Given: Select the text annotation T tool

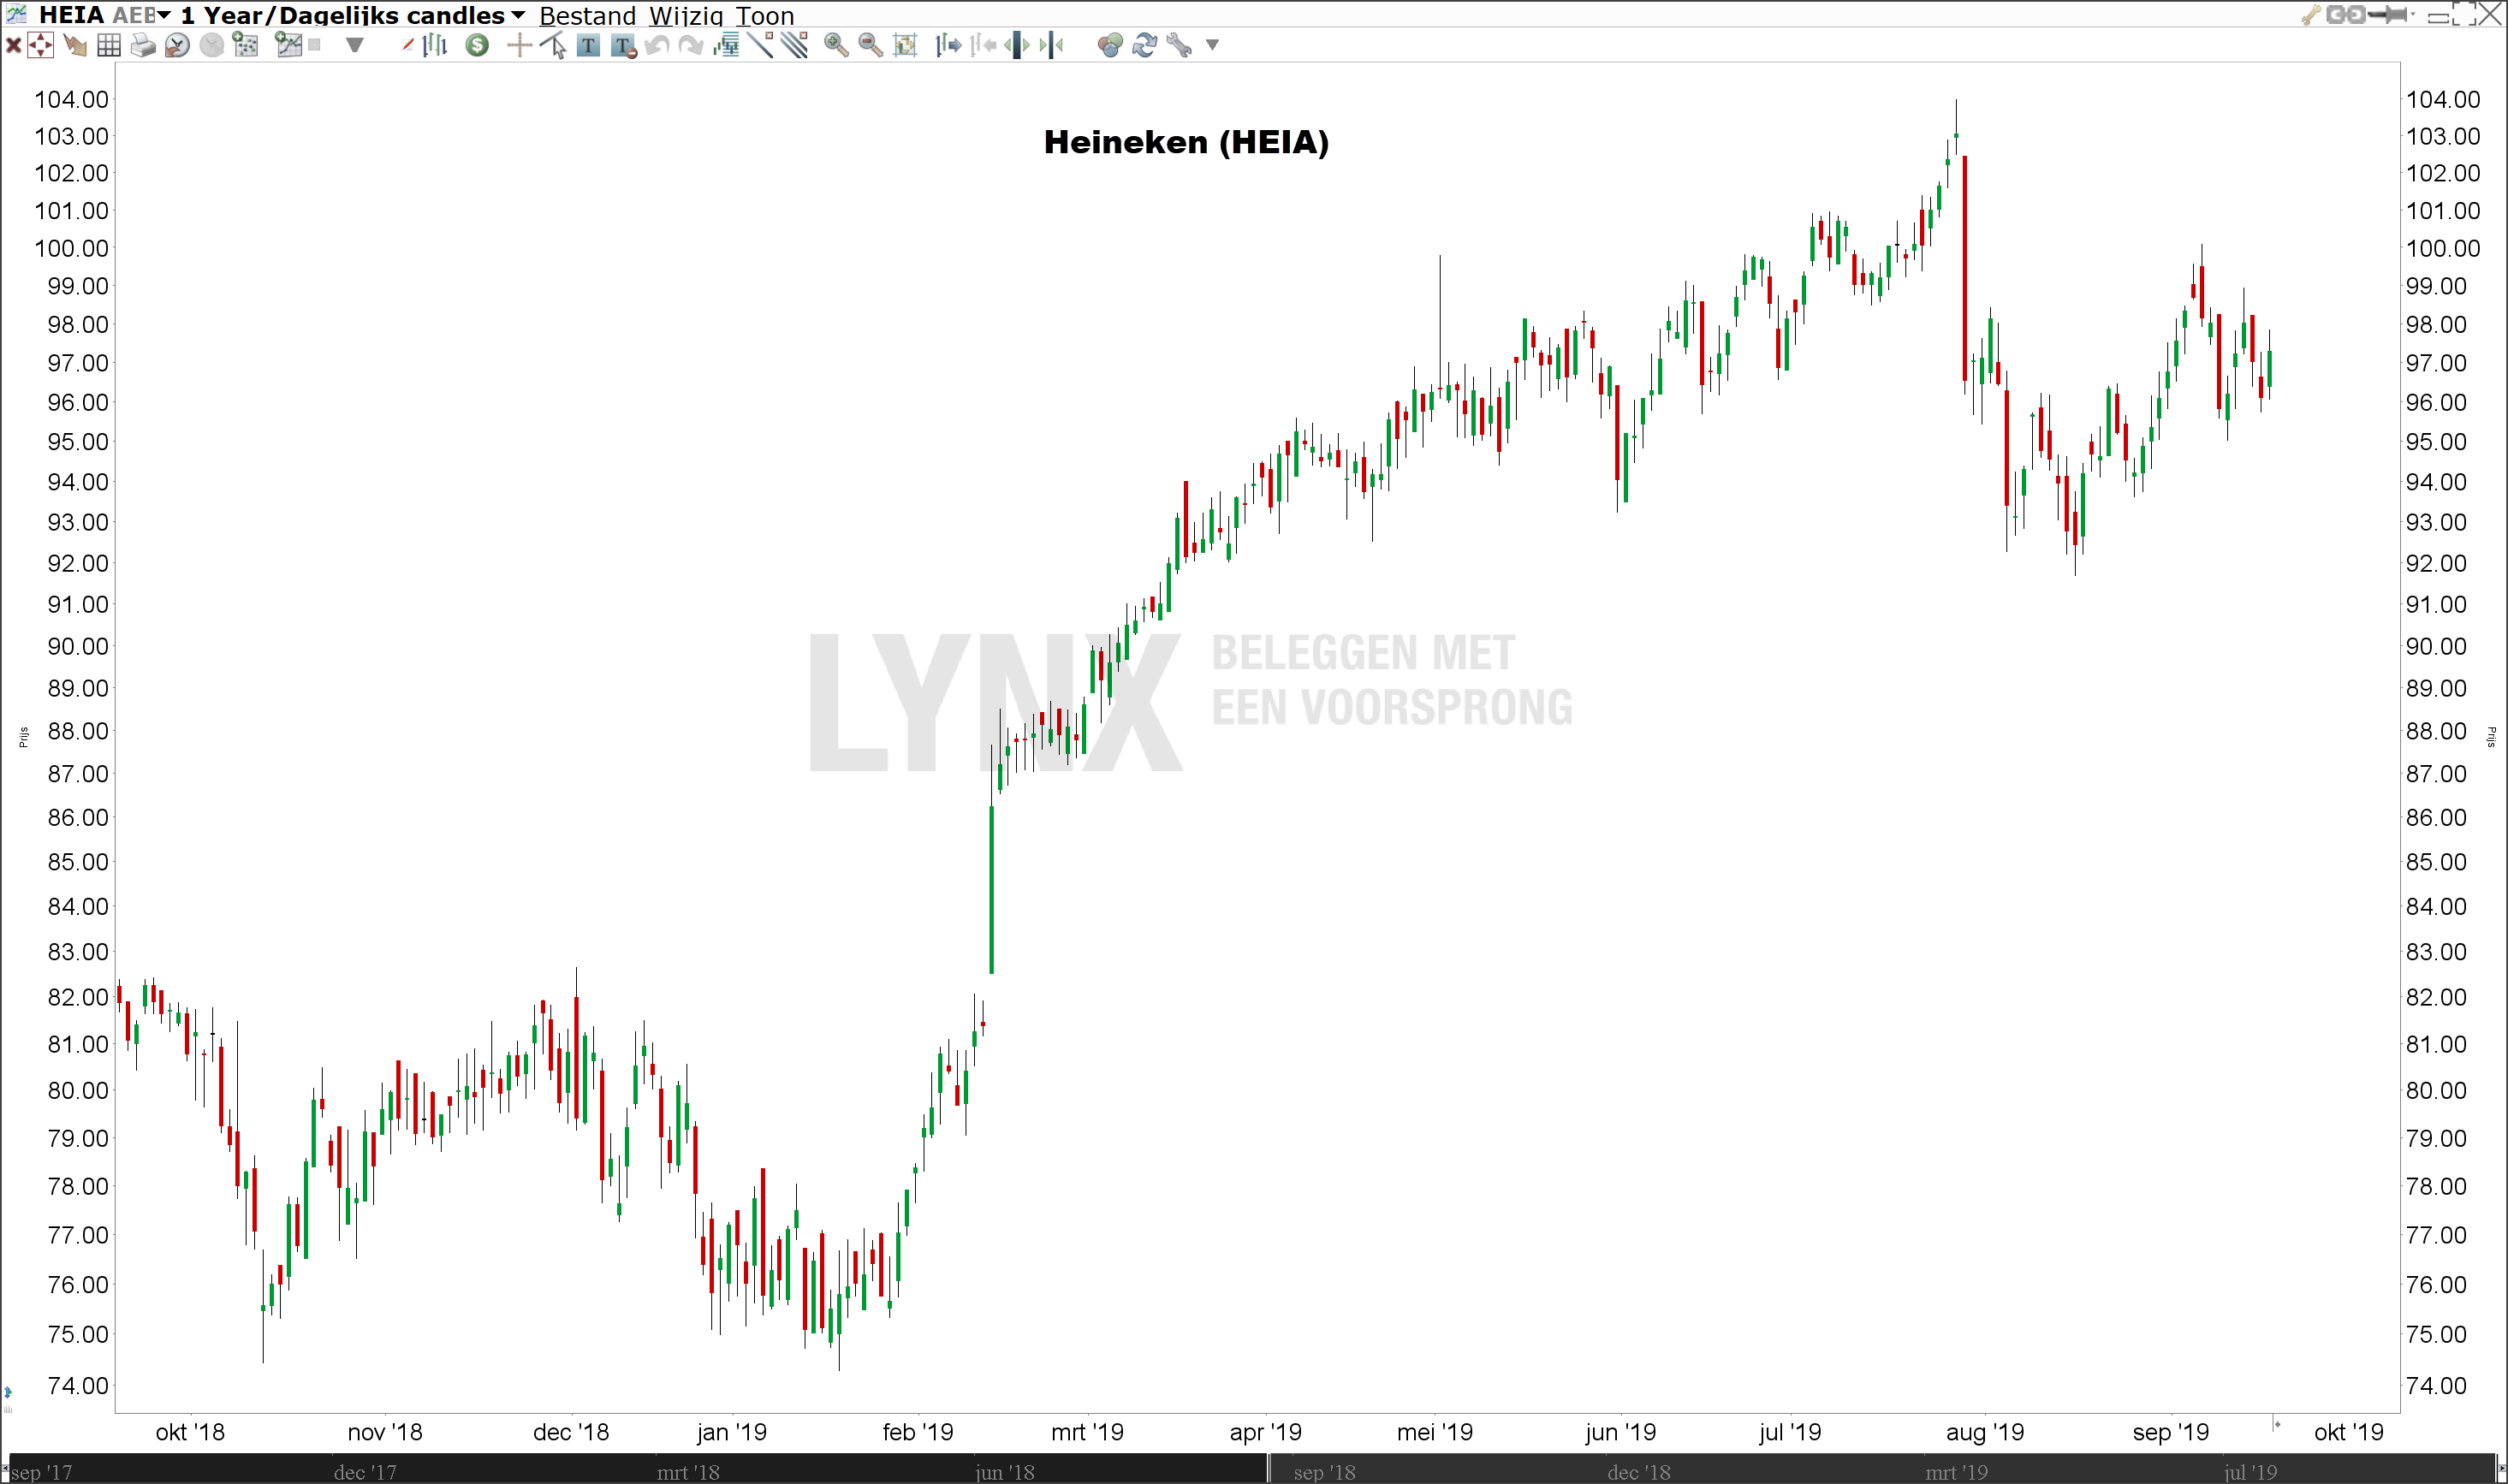Looking at the screenshot, I should click(x=589, y=45).
